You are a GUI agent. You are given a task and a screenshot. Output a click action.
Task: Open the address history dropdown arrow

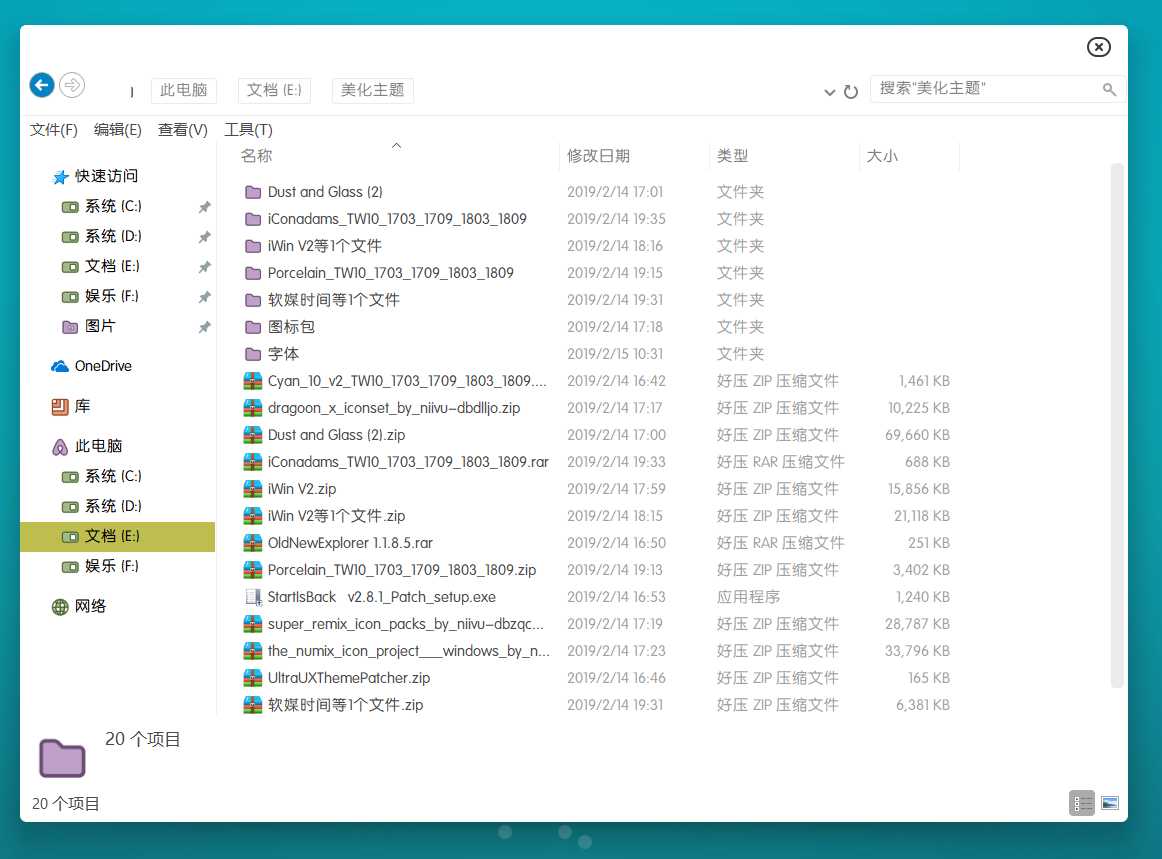click(829, 92)
